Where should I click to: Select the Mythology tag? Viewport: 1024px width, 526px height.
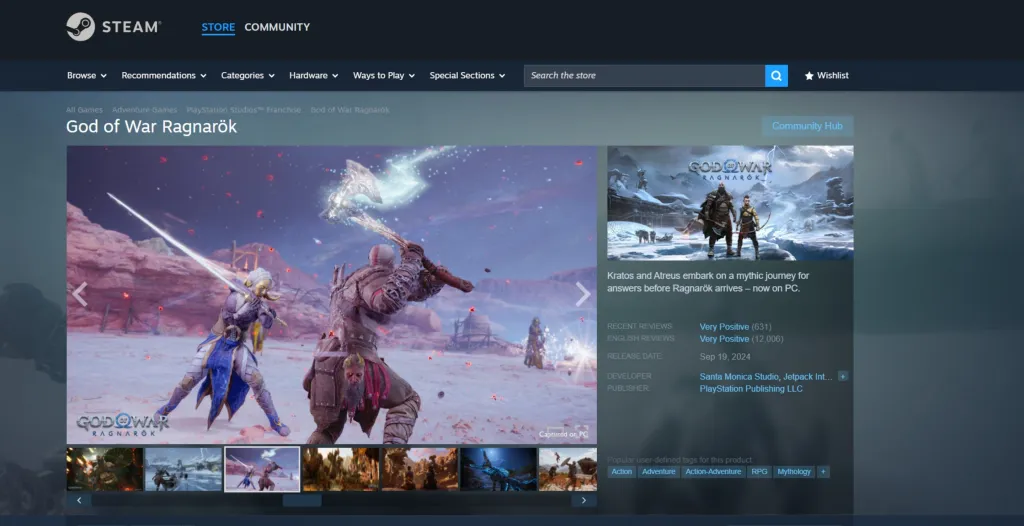(794, 472)
